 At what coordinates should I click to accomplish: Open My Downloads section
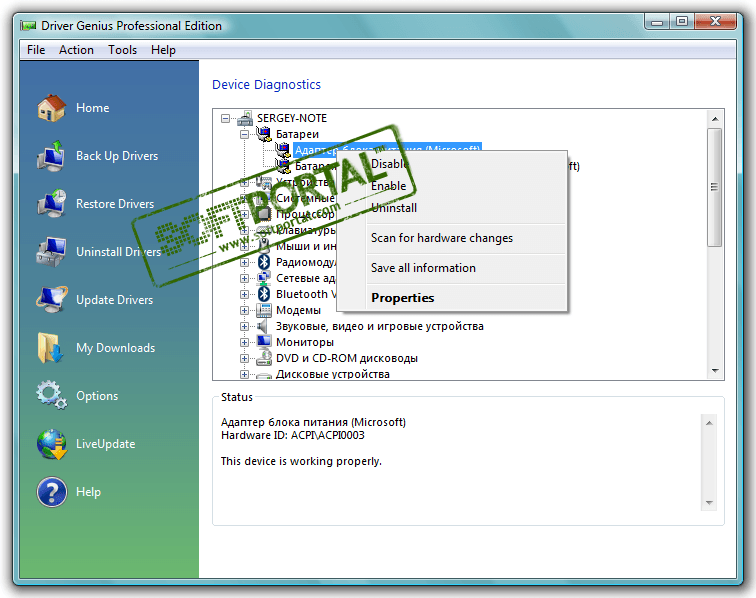116,348
